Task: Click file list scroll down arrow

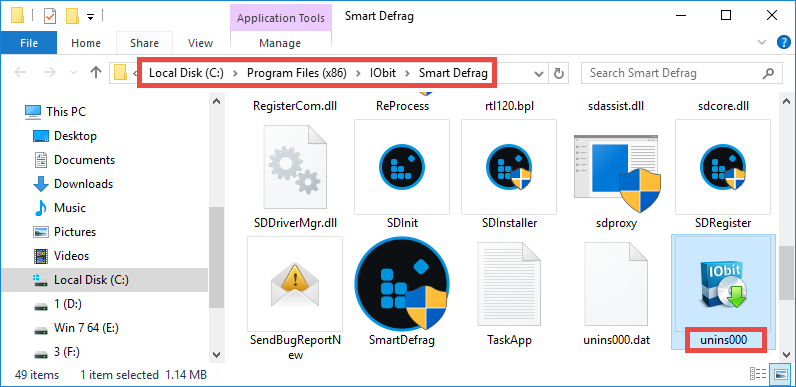Action: [x=786, y=354]
